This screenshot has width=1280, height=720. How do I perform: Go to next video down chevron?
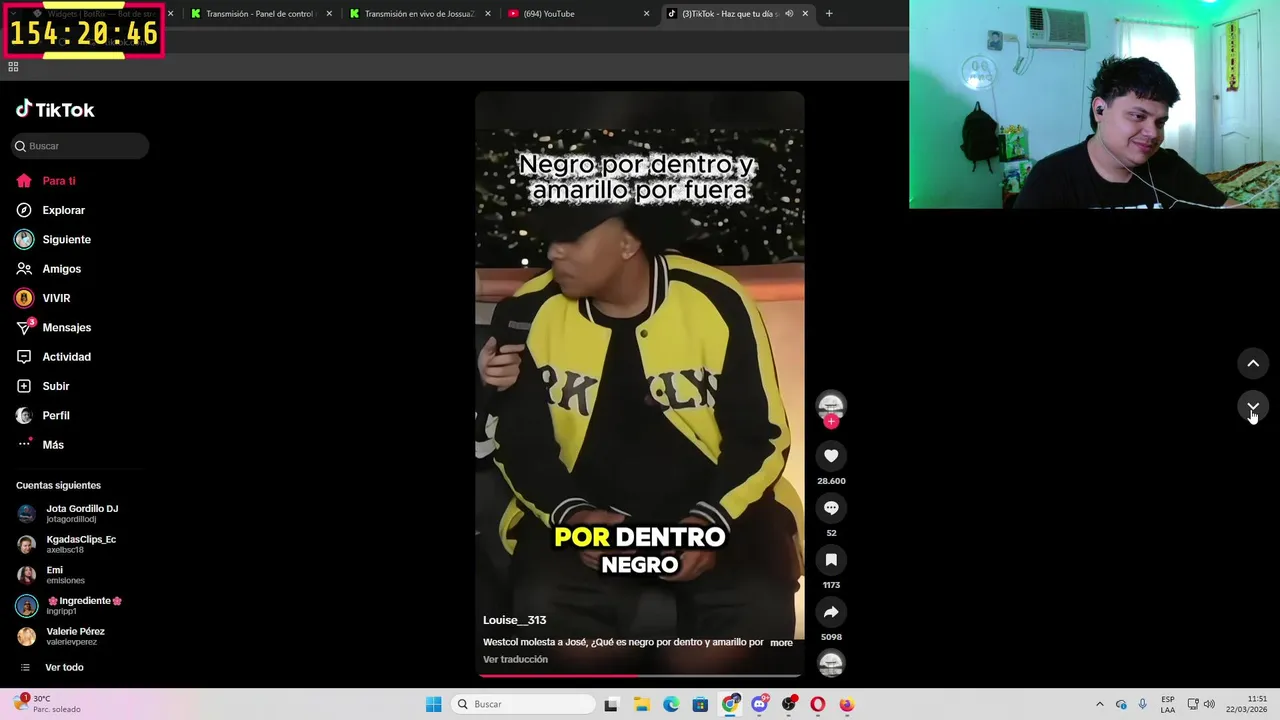(1253, 407)
